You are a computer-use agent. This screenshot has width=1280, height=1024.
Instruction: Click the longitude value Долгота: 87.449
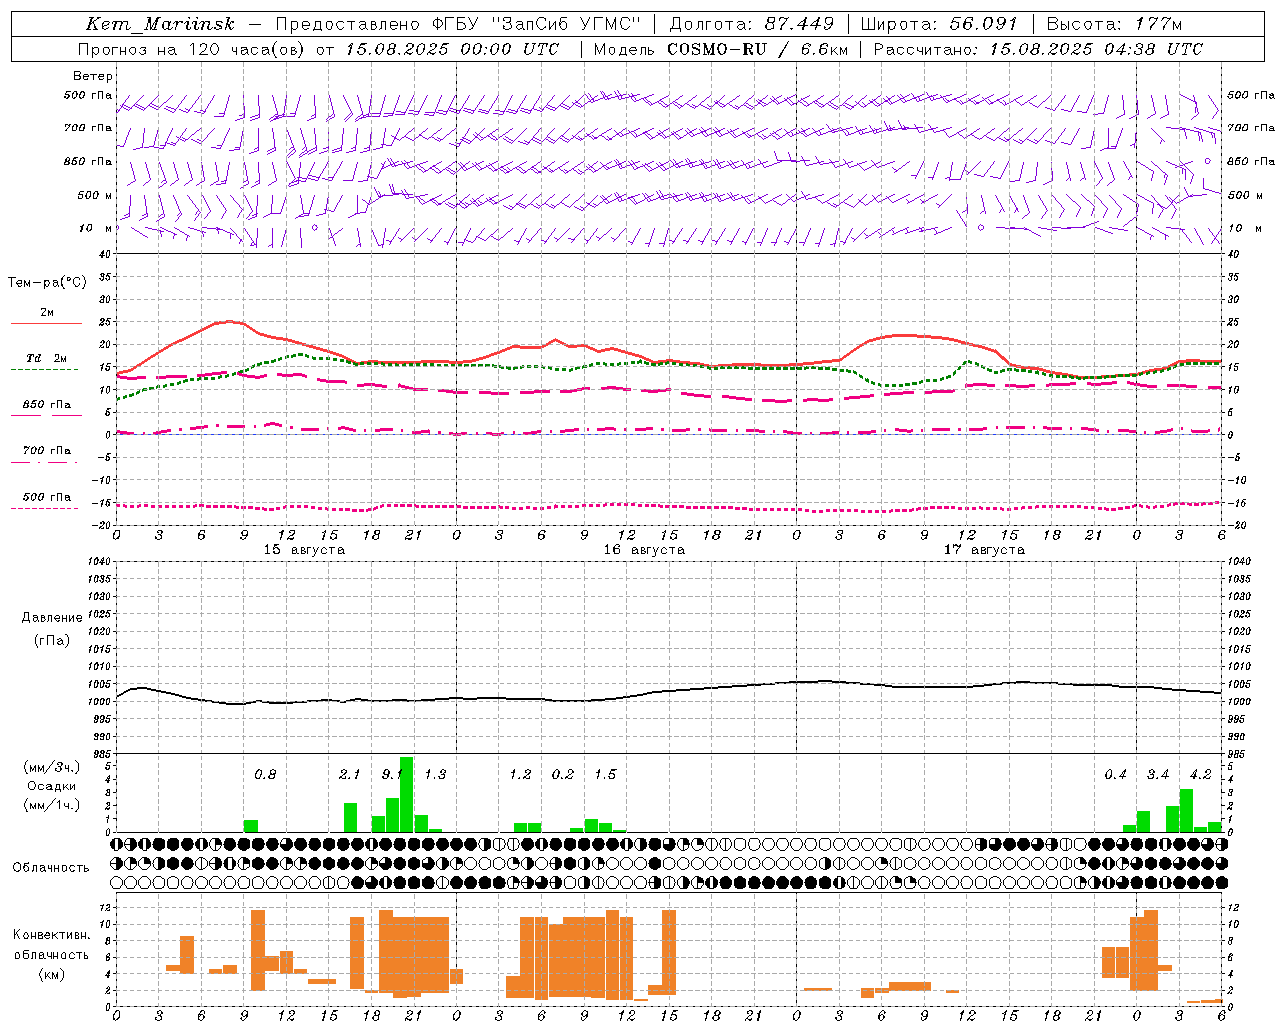click(751, 24)
